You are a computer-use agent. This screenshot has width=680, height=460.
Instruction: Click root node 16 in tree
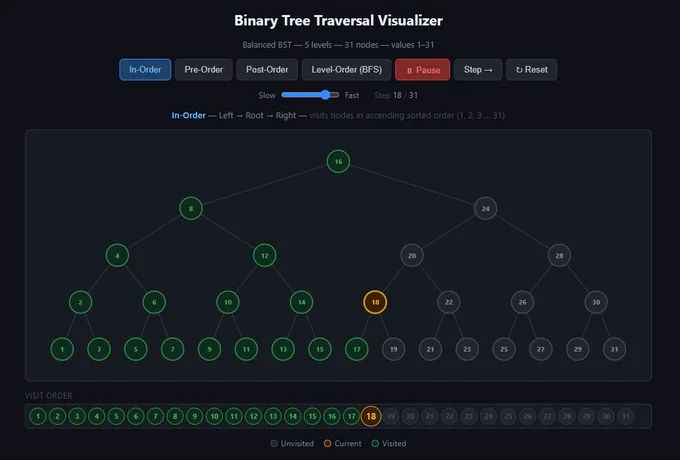tap(338, 161)
